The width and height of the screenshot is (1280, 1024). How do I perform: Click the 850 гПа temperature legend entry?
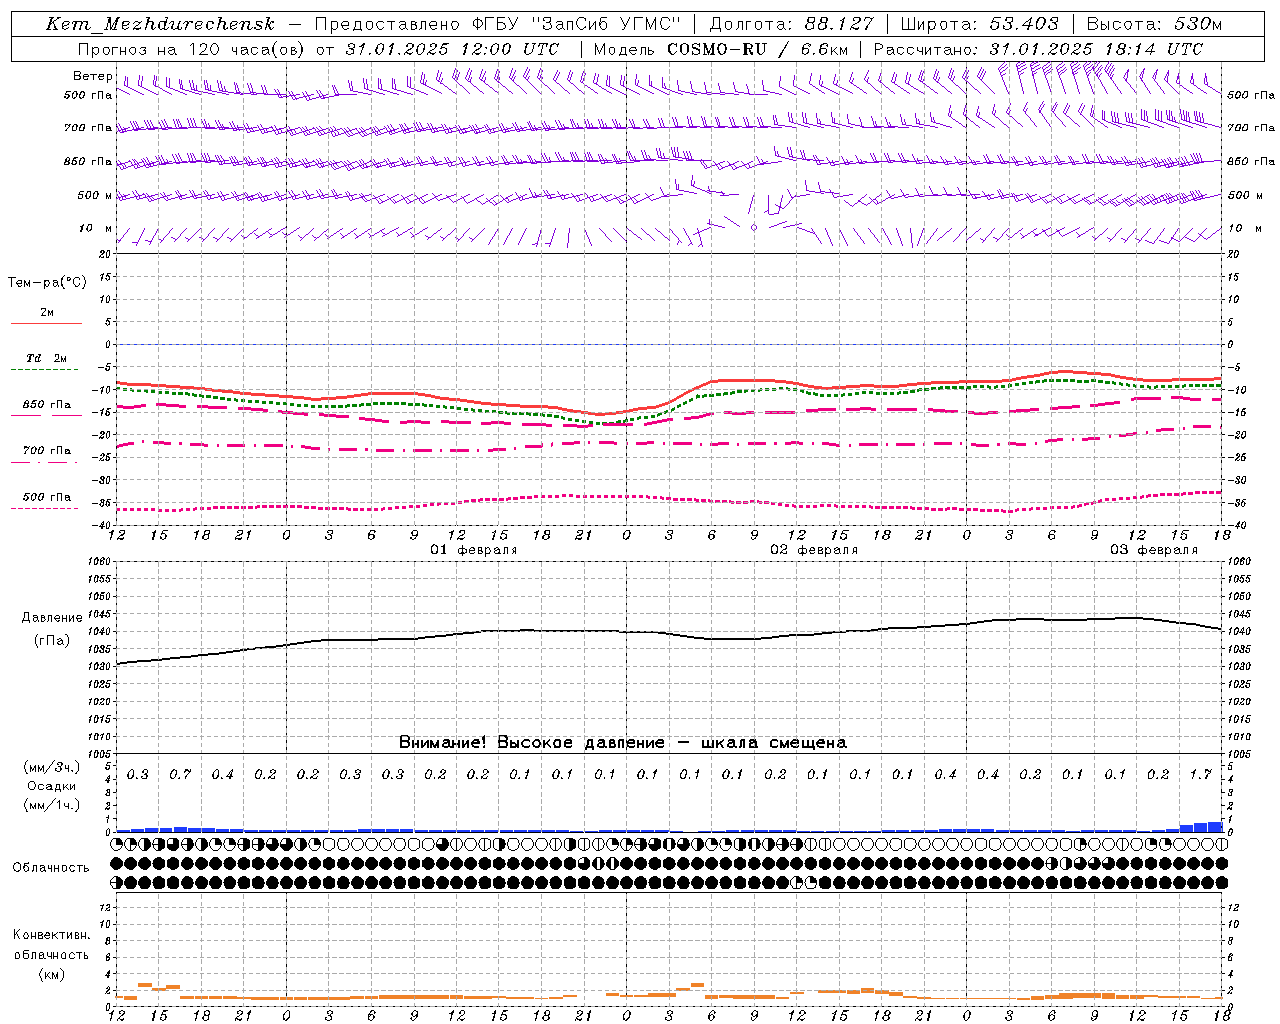[x=47, y=405]
